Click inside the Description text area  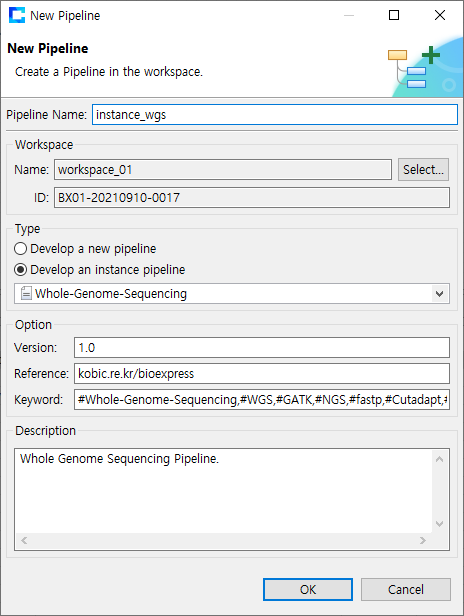tap(224, 491)
